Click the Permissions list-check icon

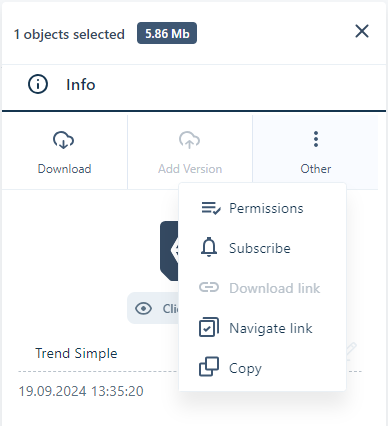pos(211,208)
